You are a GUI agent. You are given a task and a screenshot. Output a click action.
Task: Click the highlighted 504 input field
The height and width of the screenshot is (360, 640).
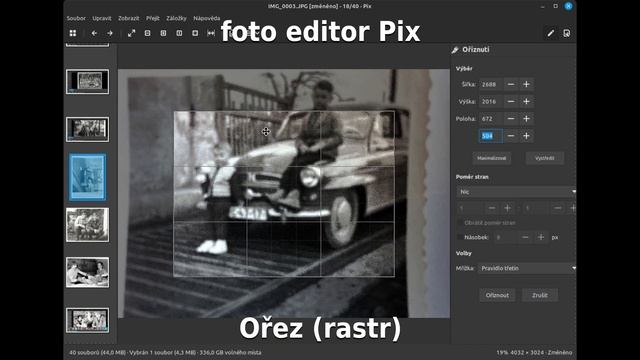click(x=491, y=136)
